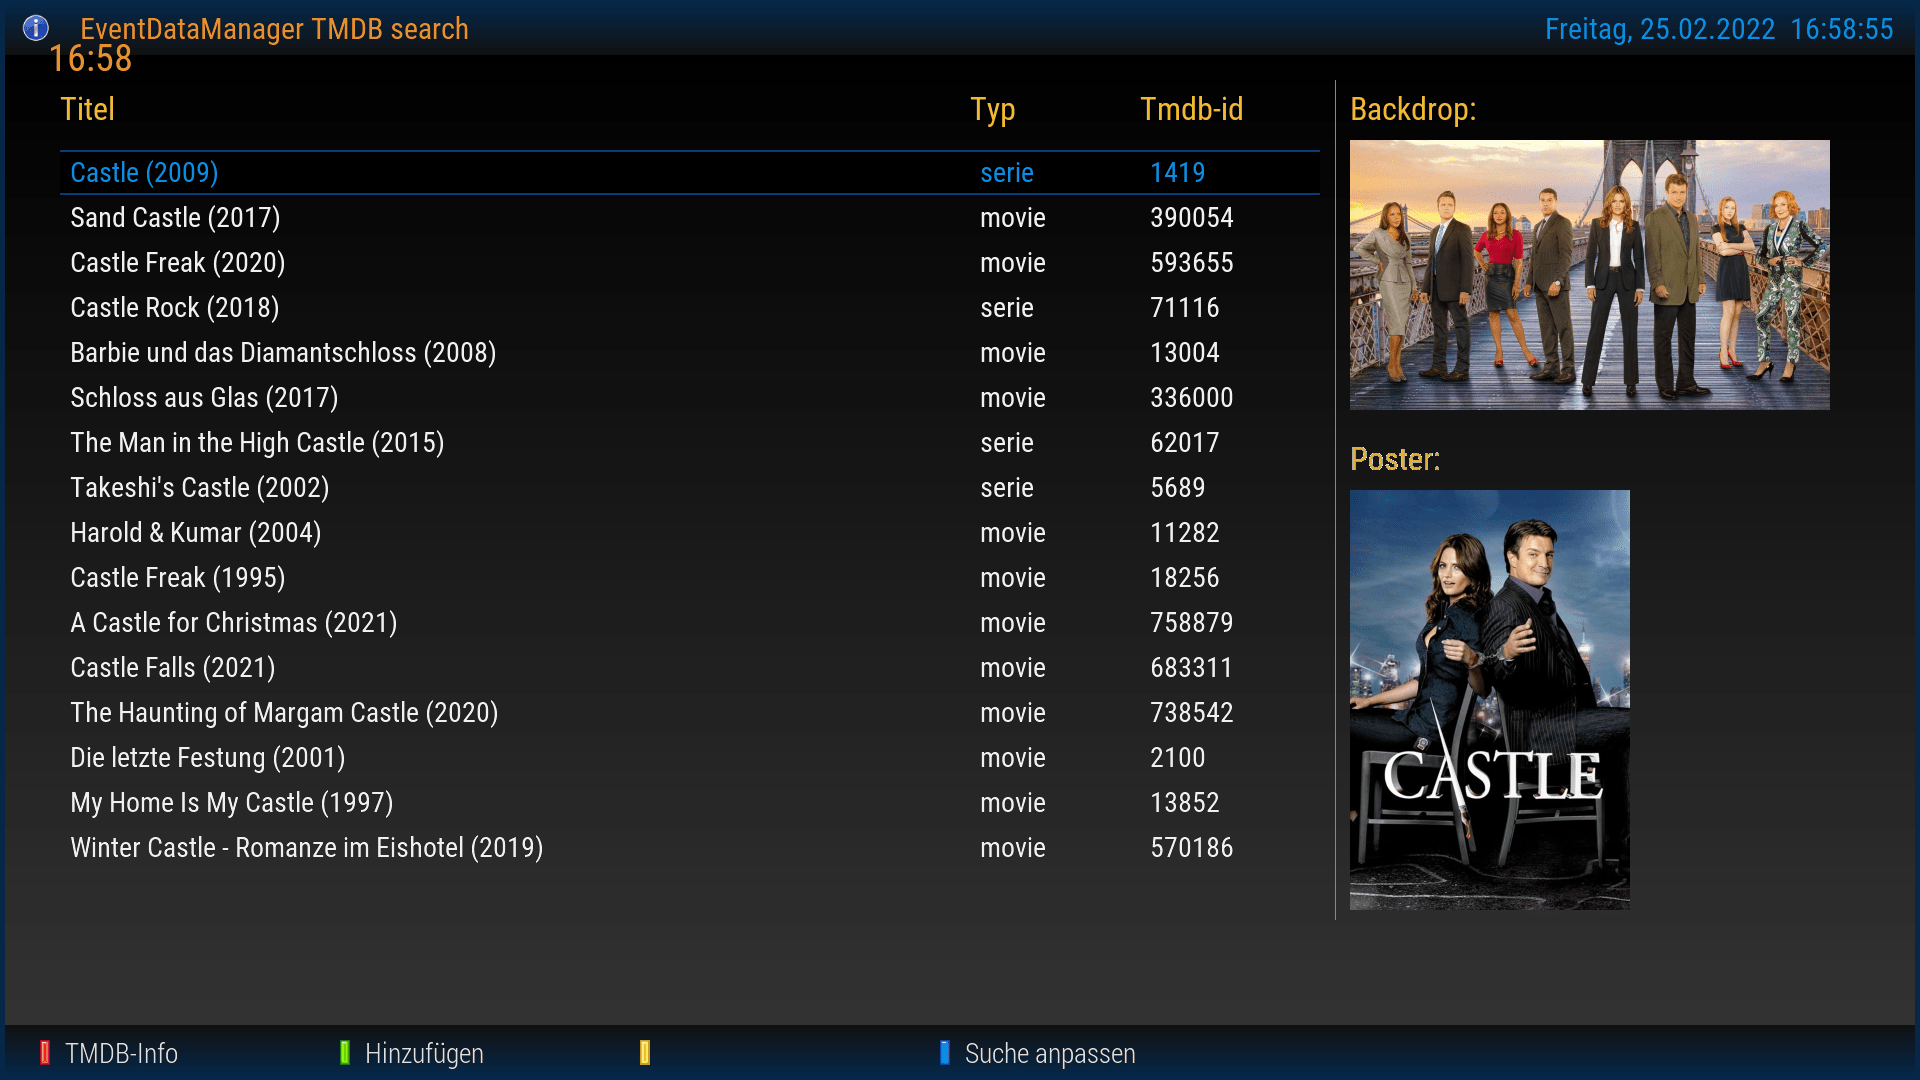Select Takeshi's Castle (2002) row
1920x1080 pixels.
(x=200, y=488)
